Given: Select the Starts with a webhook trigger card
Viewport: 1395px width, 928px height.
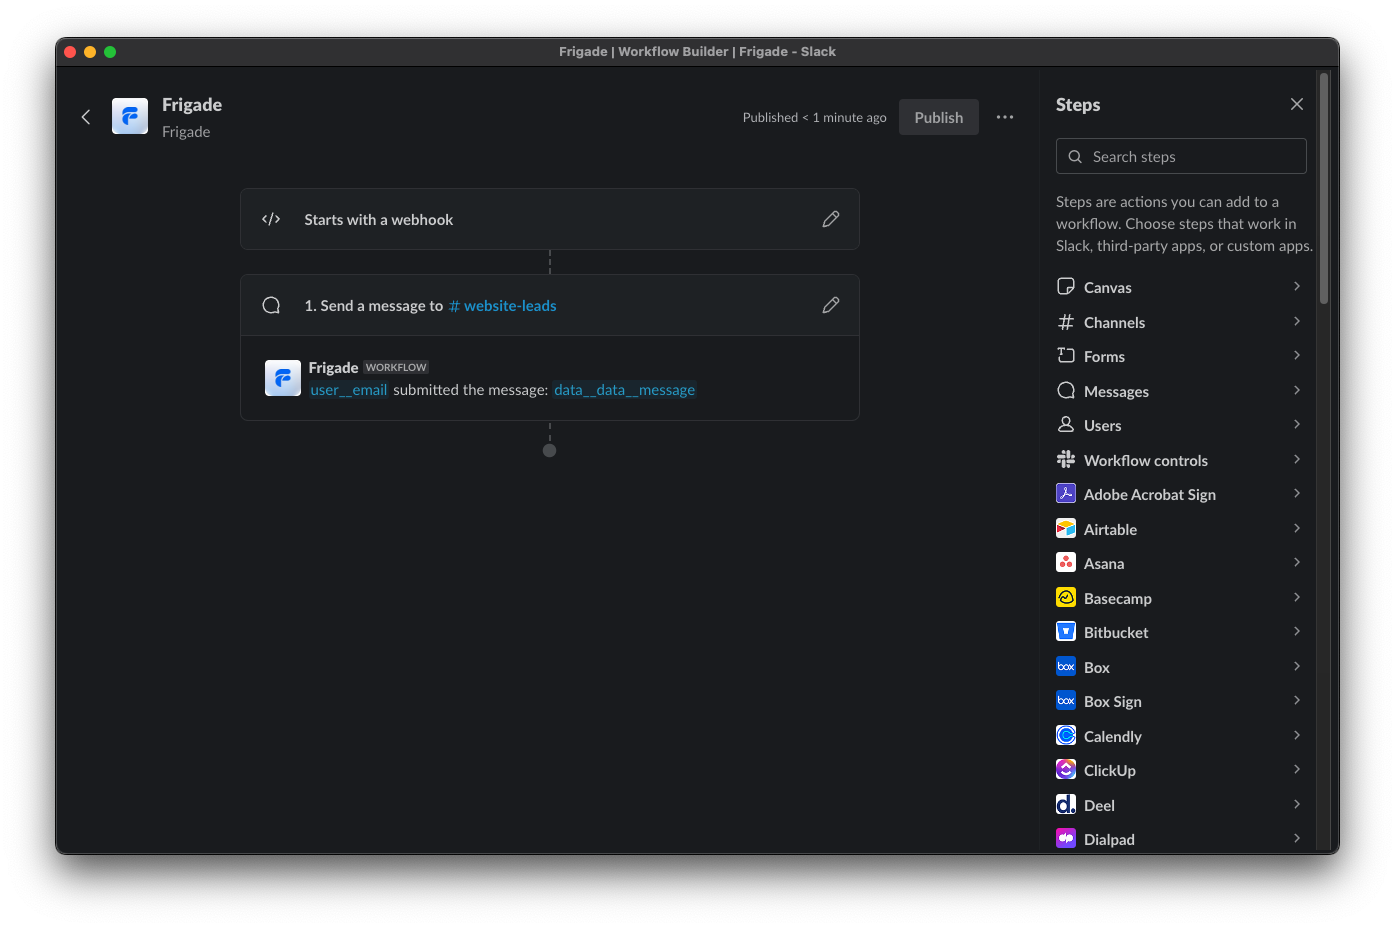Looking at the screenshot, I should click(550, 219).
